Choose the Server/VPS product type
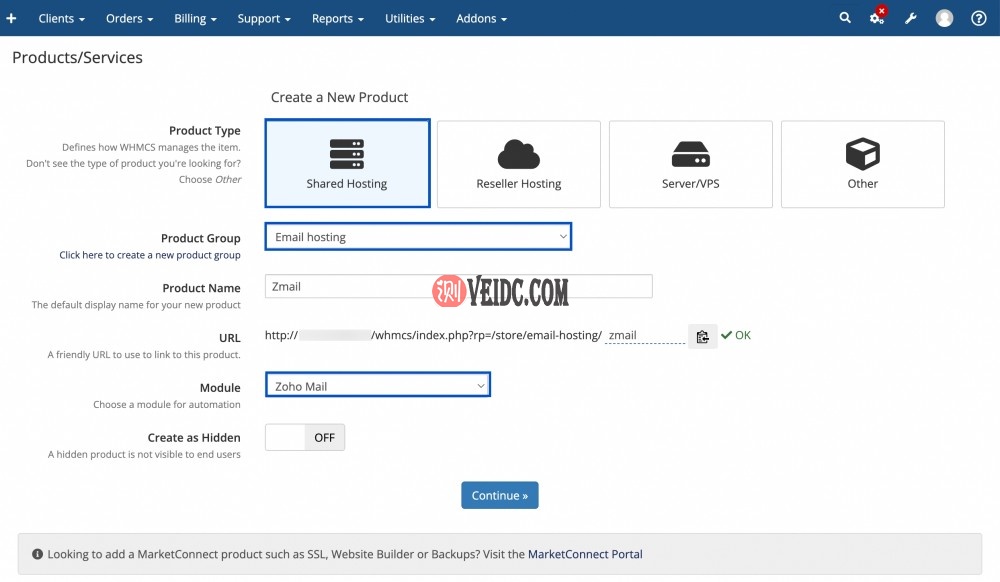This screenshot has height=582, width=1000. point(691,164)
